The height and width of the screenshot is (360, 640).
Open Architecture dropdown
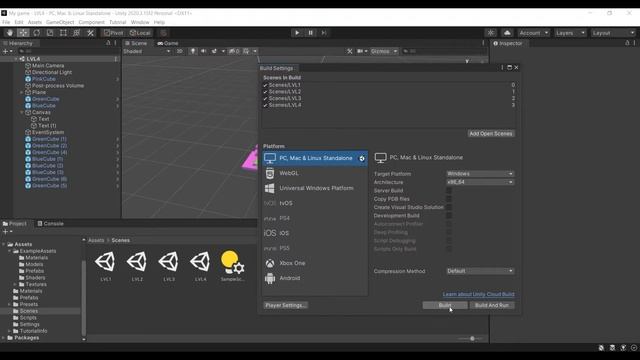[x=480, y=182]
